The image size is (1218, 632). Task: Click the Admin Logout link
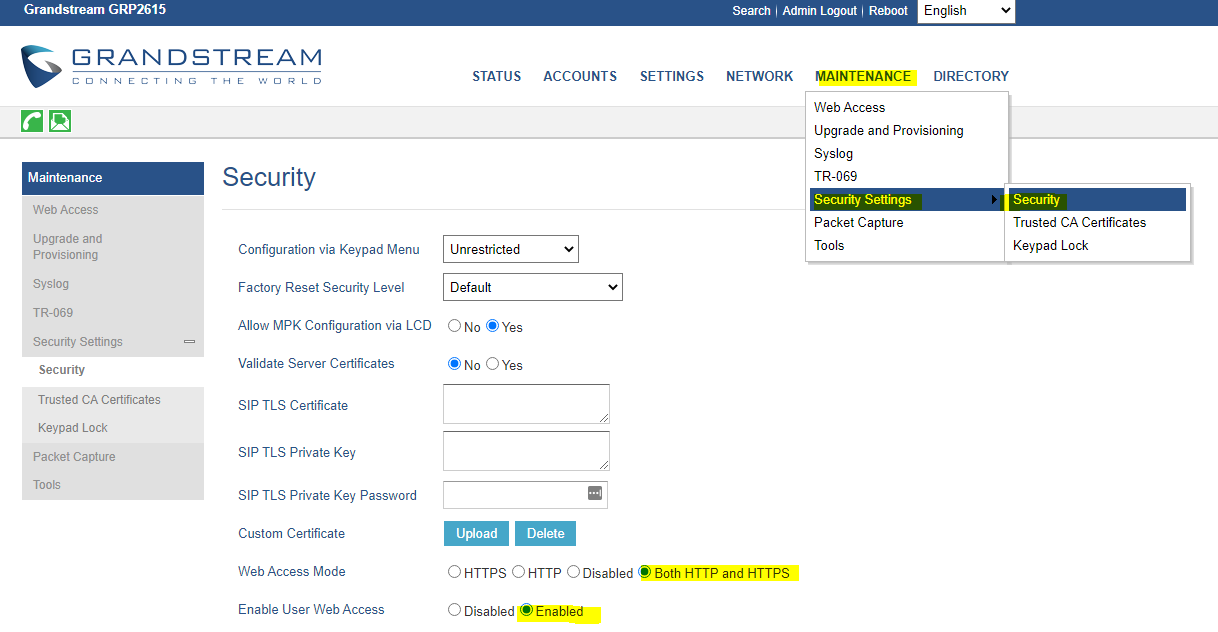(819, 11)
